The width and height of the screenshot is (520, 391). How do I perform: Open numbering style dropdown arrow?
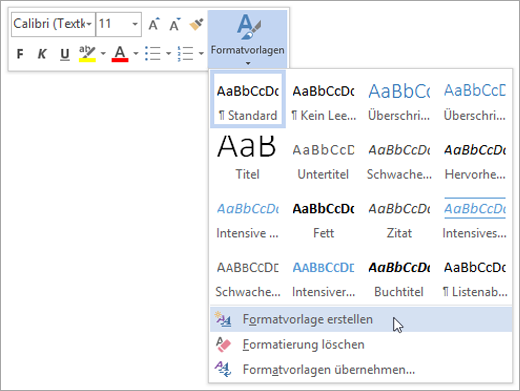tap(201, 54)
